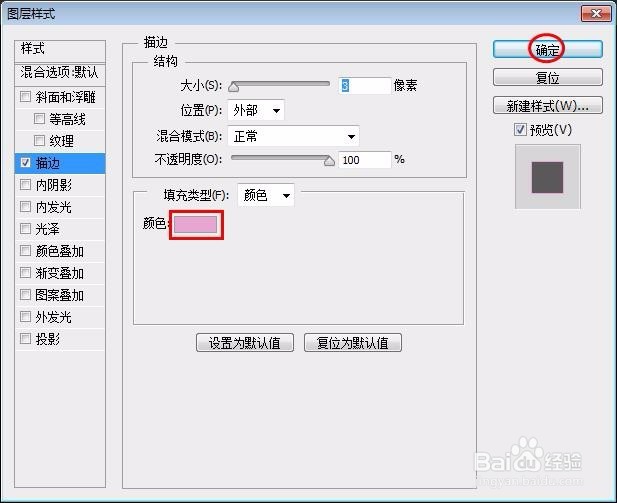The height and width of the screenshot is (503, 617).
Task: Open the 填充类型 dropdown showing 颜色
Action: (x=266, y=195)
